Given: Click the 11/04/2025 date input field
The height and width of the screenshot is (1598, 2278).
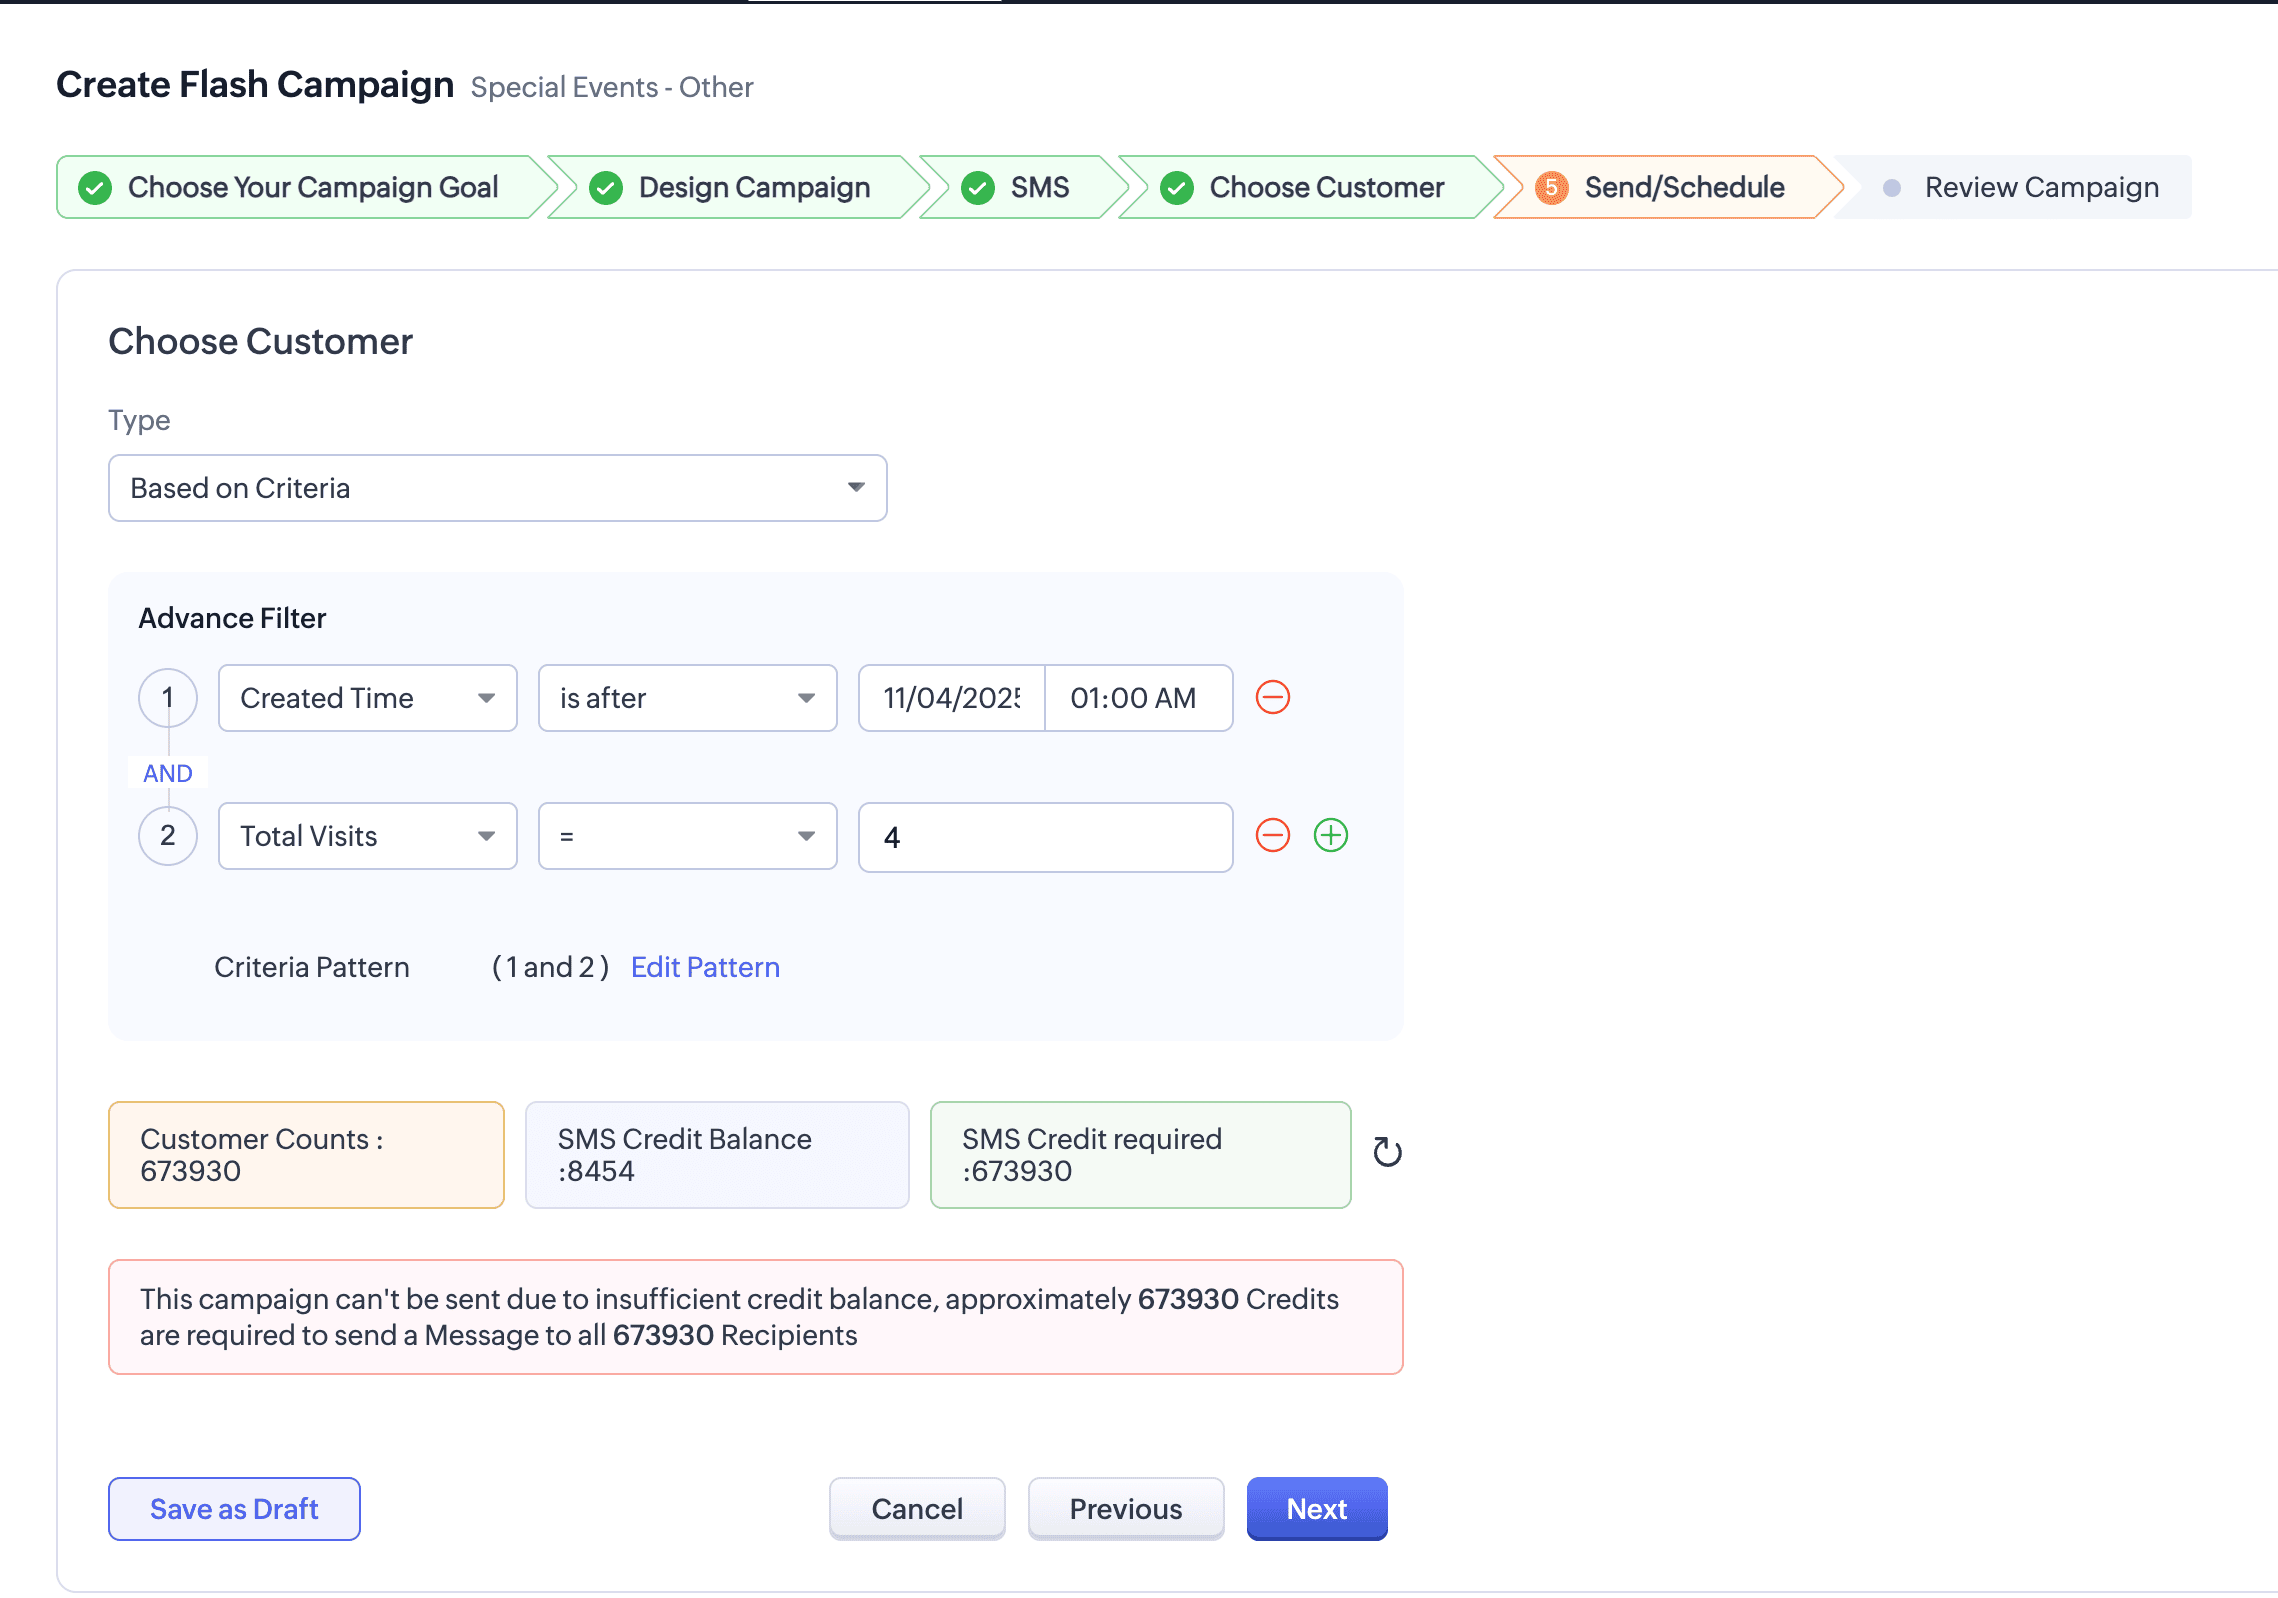Looking at the screenshot, I should point(952,698).
